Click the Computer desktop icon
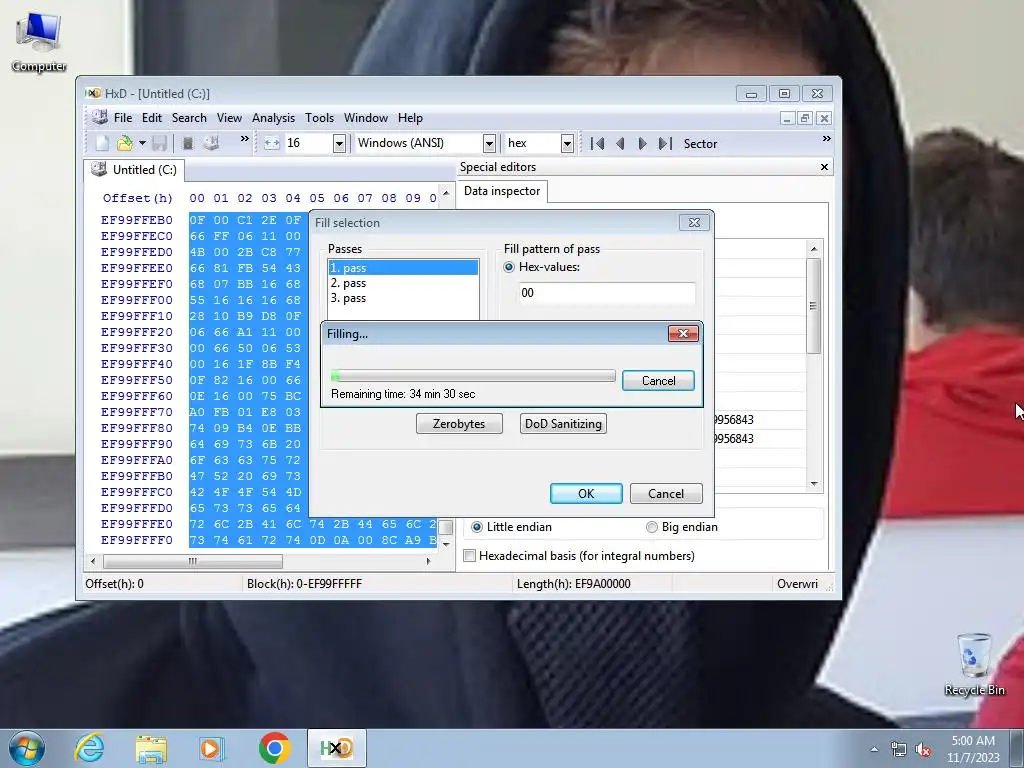This screenshot has height=768, width=1024. tap(39, 41)
